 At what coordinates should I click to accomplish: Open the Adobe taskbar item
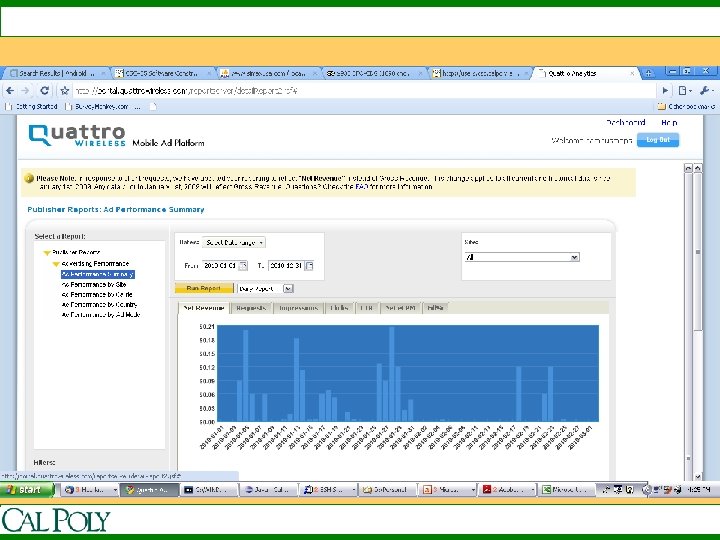[x=508, y=490]
